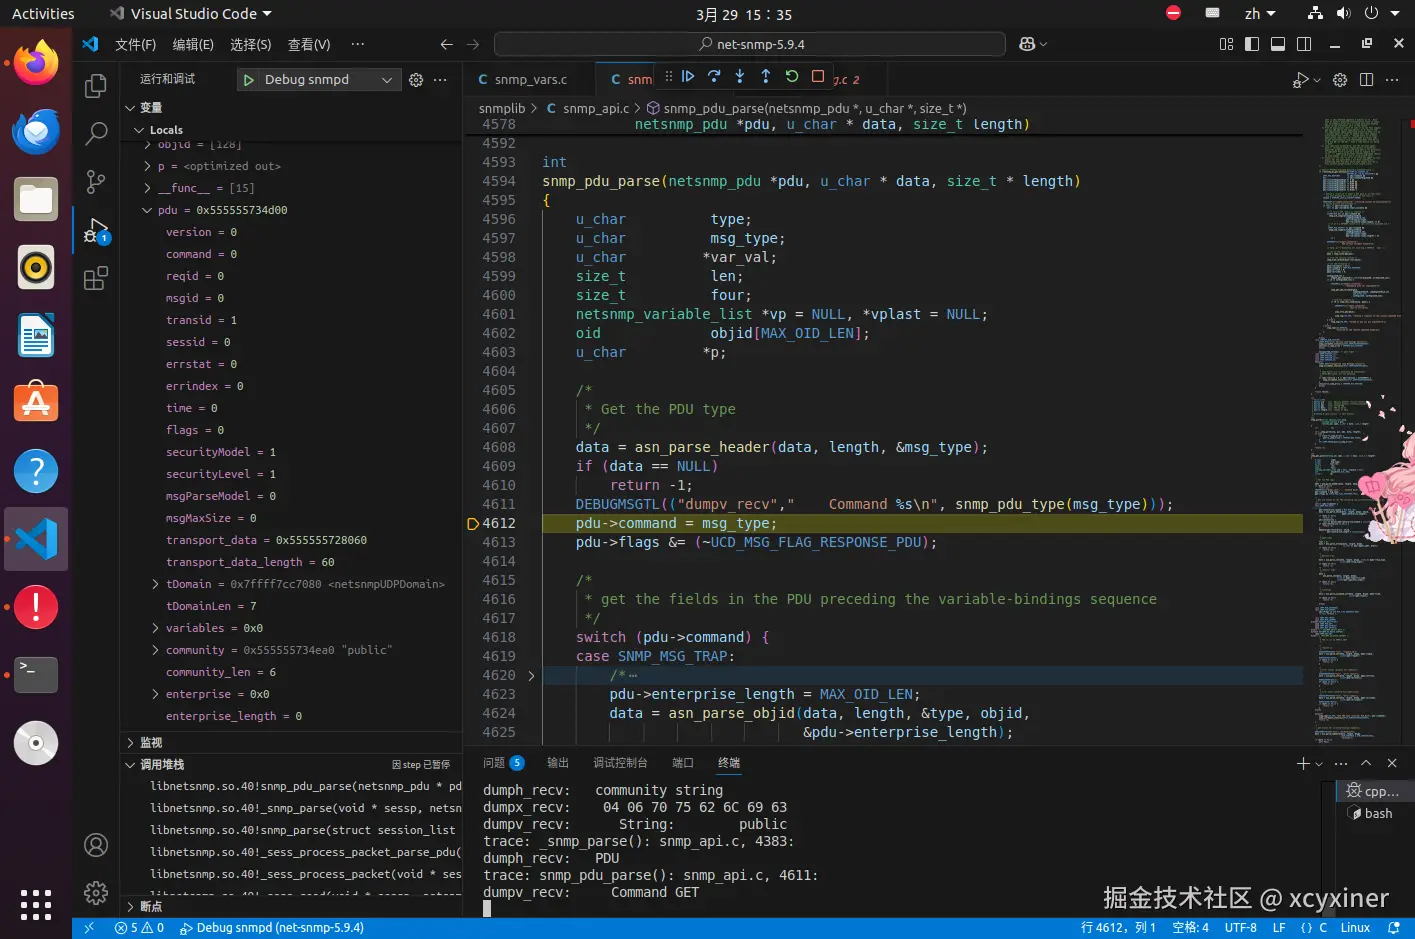This screenshot has width=1415, height=939.
Task: Switch to the 调试控制台 panel tab
Action: pos(620,763)
